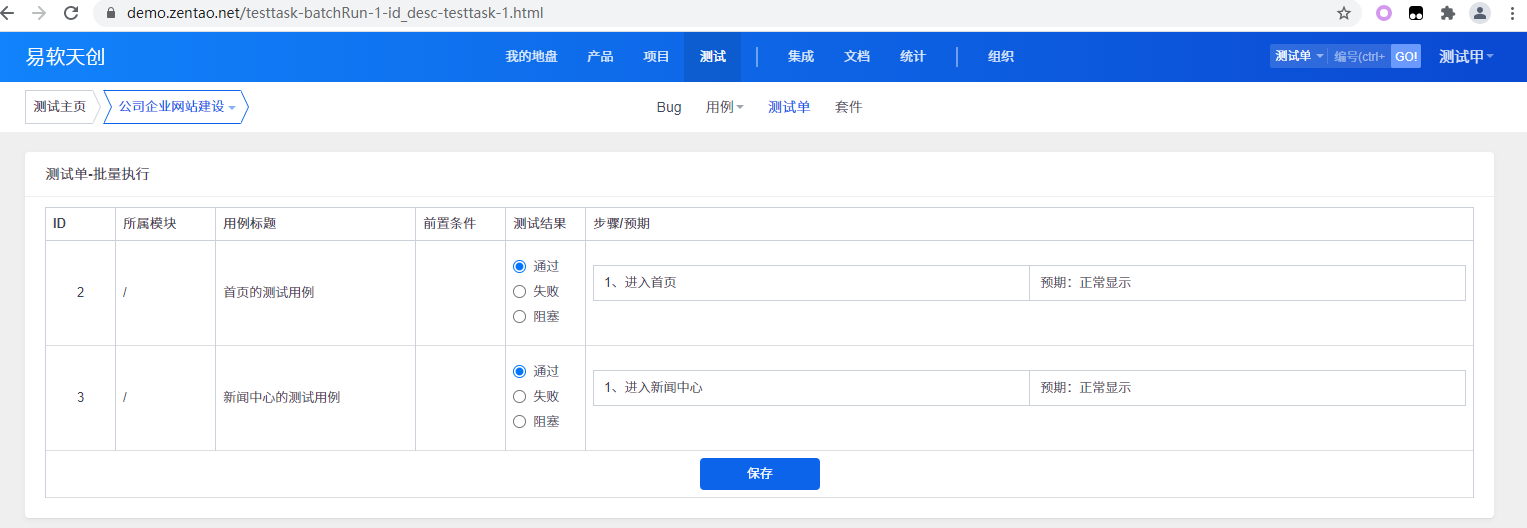Click step text 1、进入首页
The height and width of the screenshot is (528, 1527).
[x=640, y=283]
